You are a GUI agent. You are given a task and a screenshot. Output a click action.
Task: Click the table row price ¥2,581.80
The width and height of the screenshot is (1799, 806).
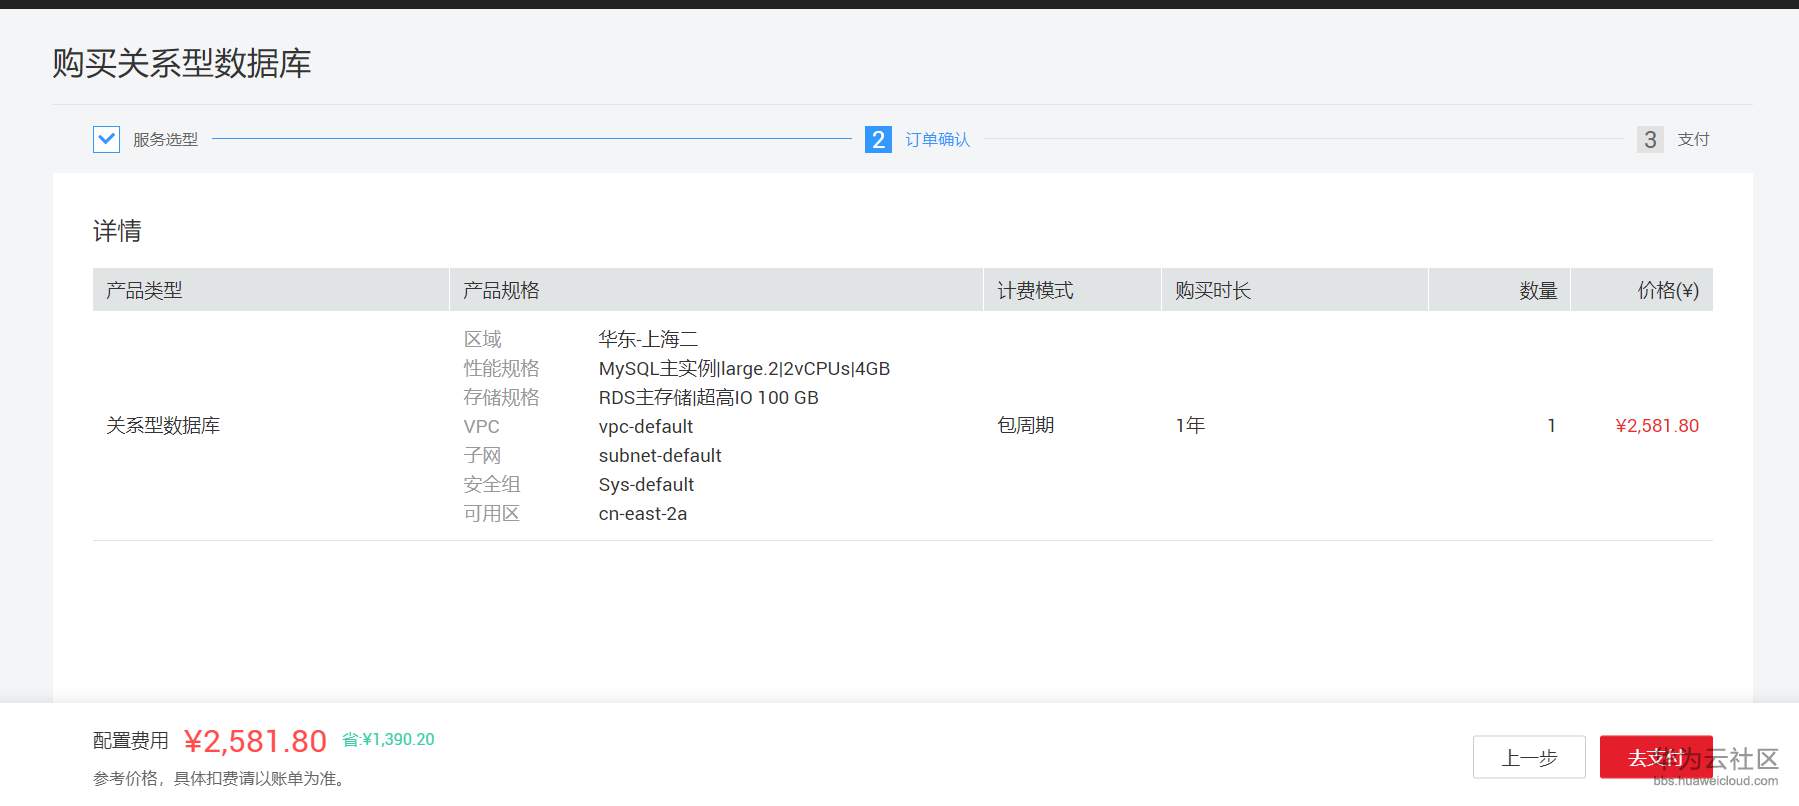tap(1657, 425)
